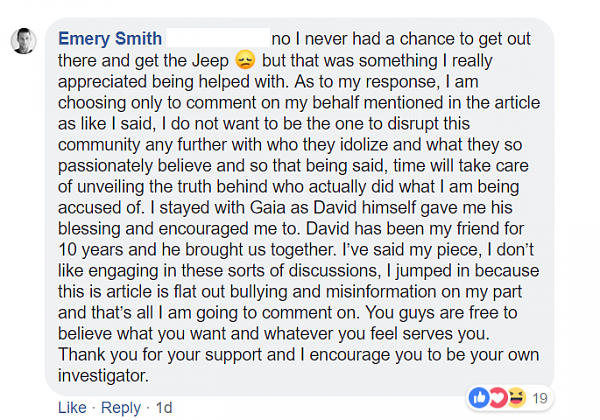Open Emery Smith's profile picture

coord(25,41)
